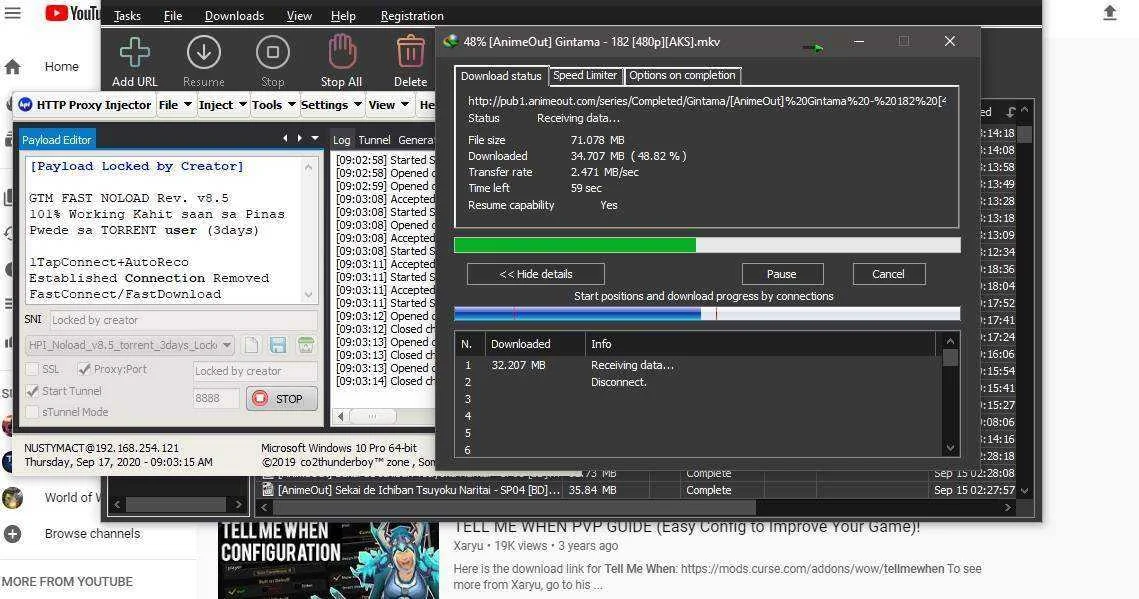Click the Downloaded column header in connections list

[534, 344]
